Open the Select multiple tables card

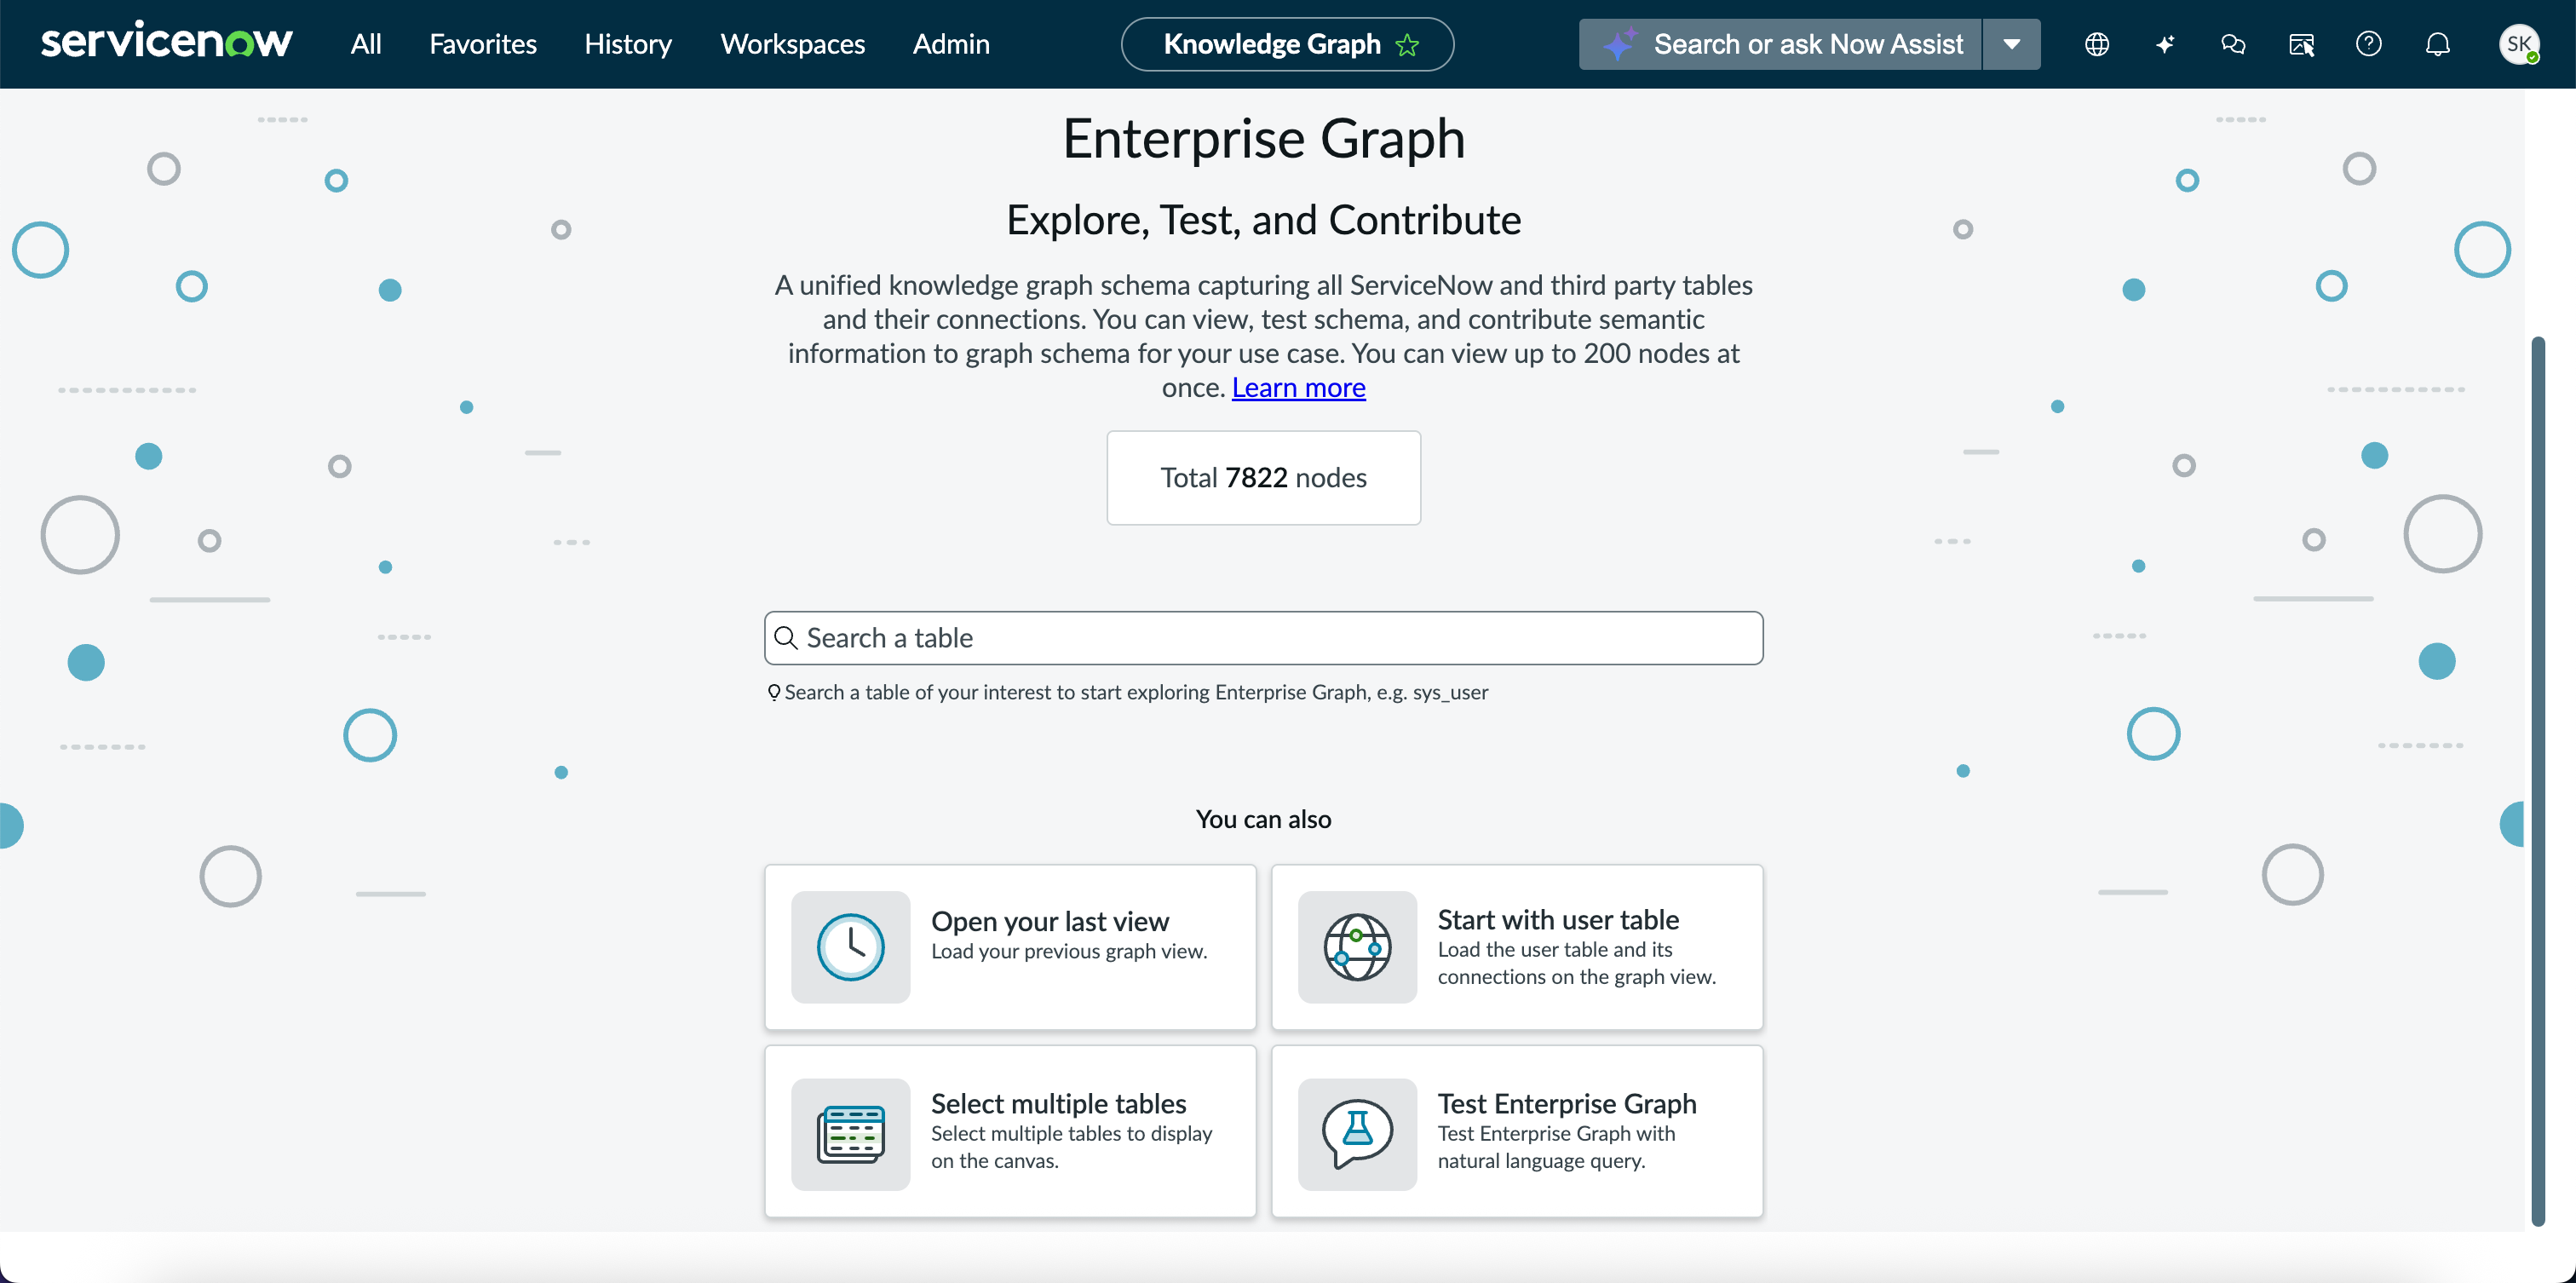click(1010, 1132)
